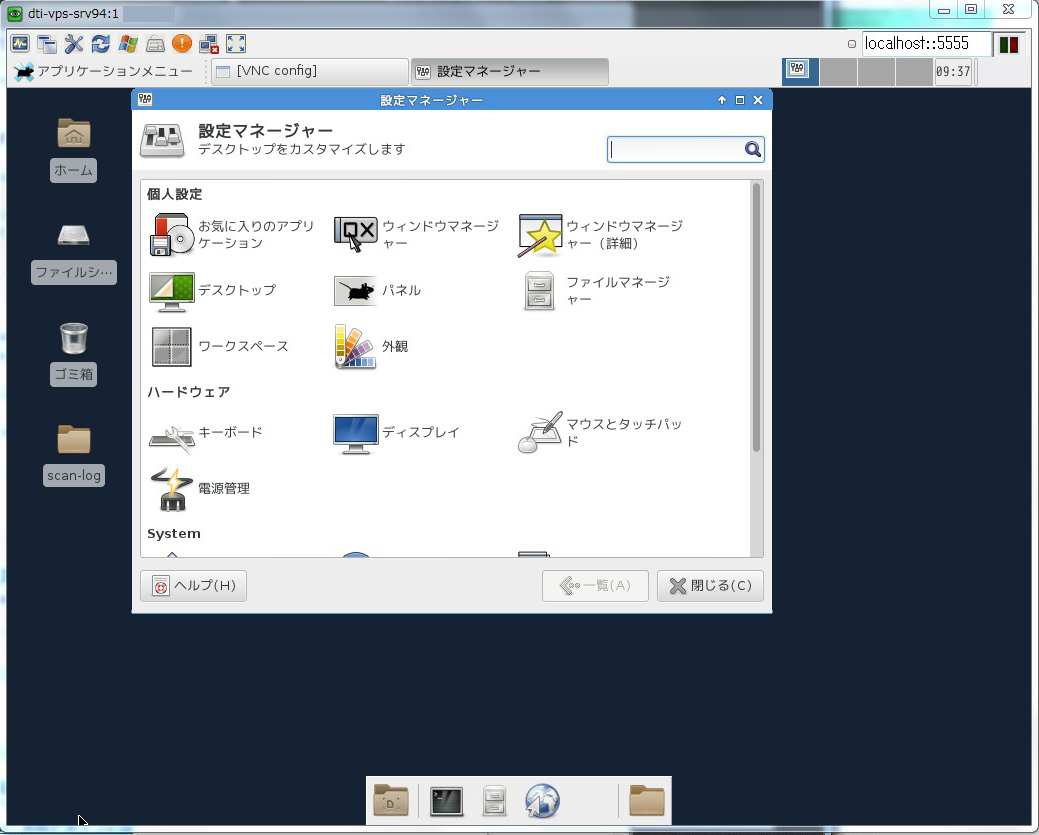The width and height of the screenshot is (1039, 835).
Task: Click the VNC viewer refresh screen icon
Action: click(x=101, y=44)
